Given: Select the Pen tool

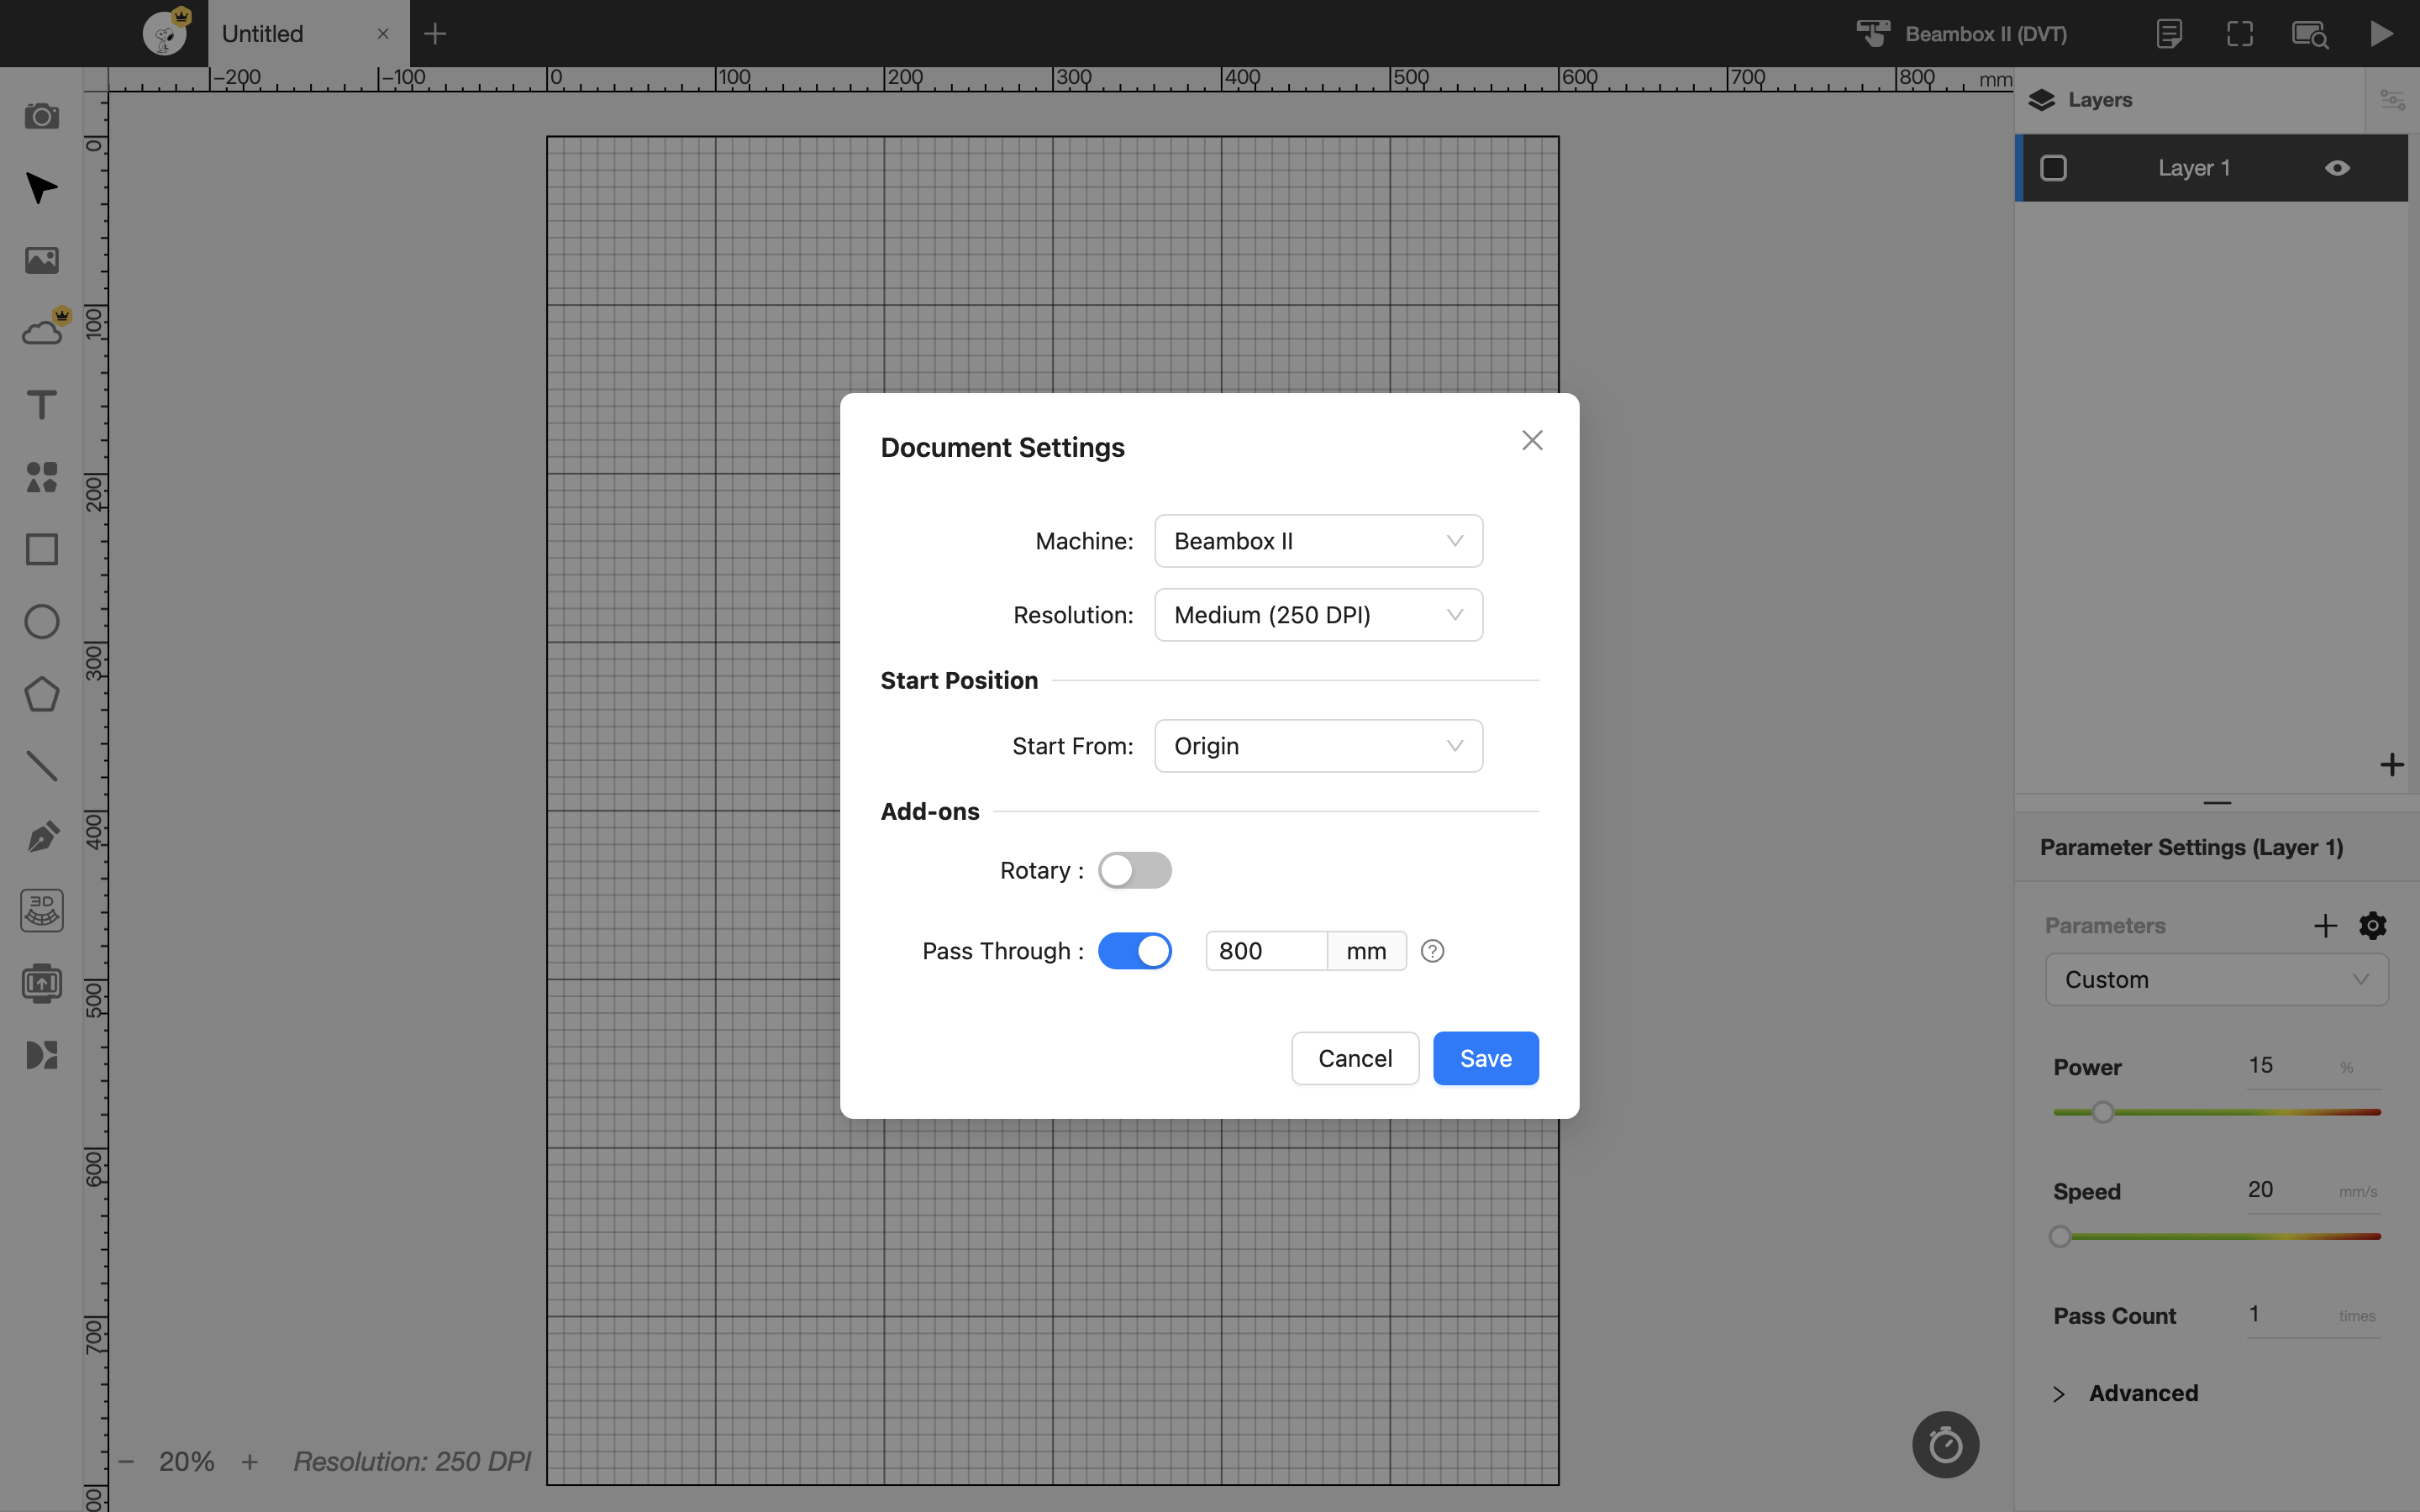Looking at the screenshot, I should 41,838.
